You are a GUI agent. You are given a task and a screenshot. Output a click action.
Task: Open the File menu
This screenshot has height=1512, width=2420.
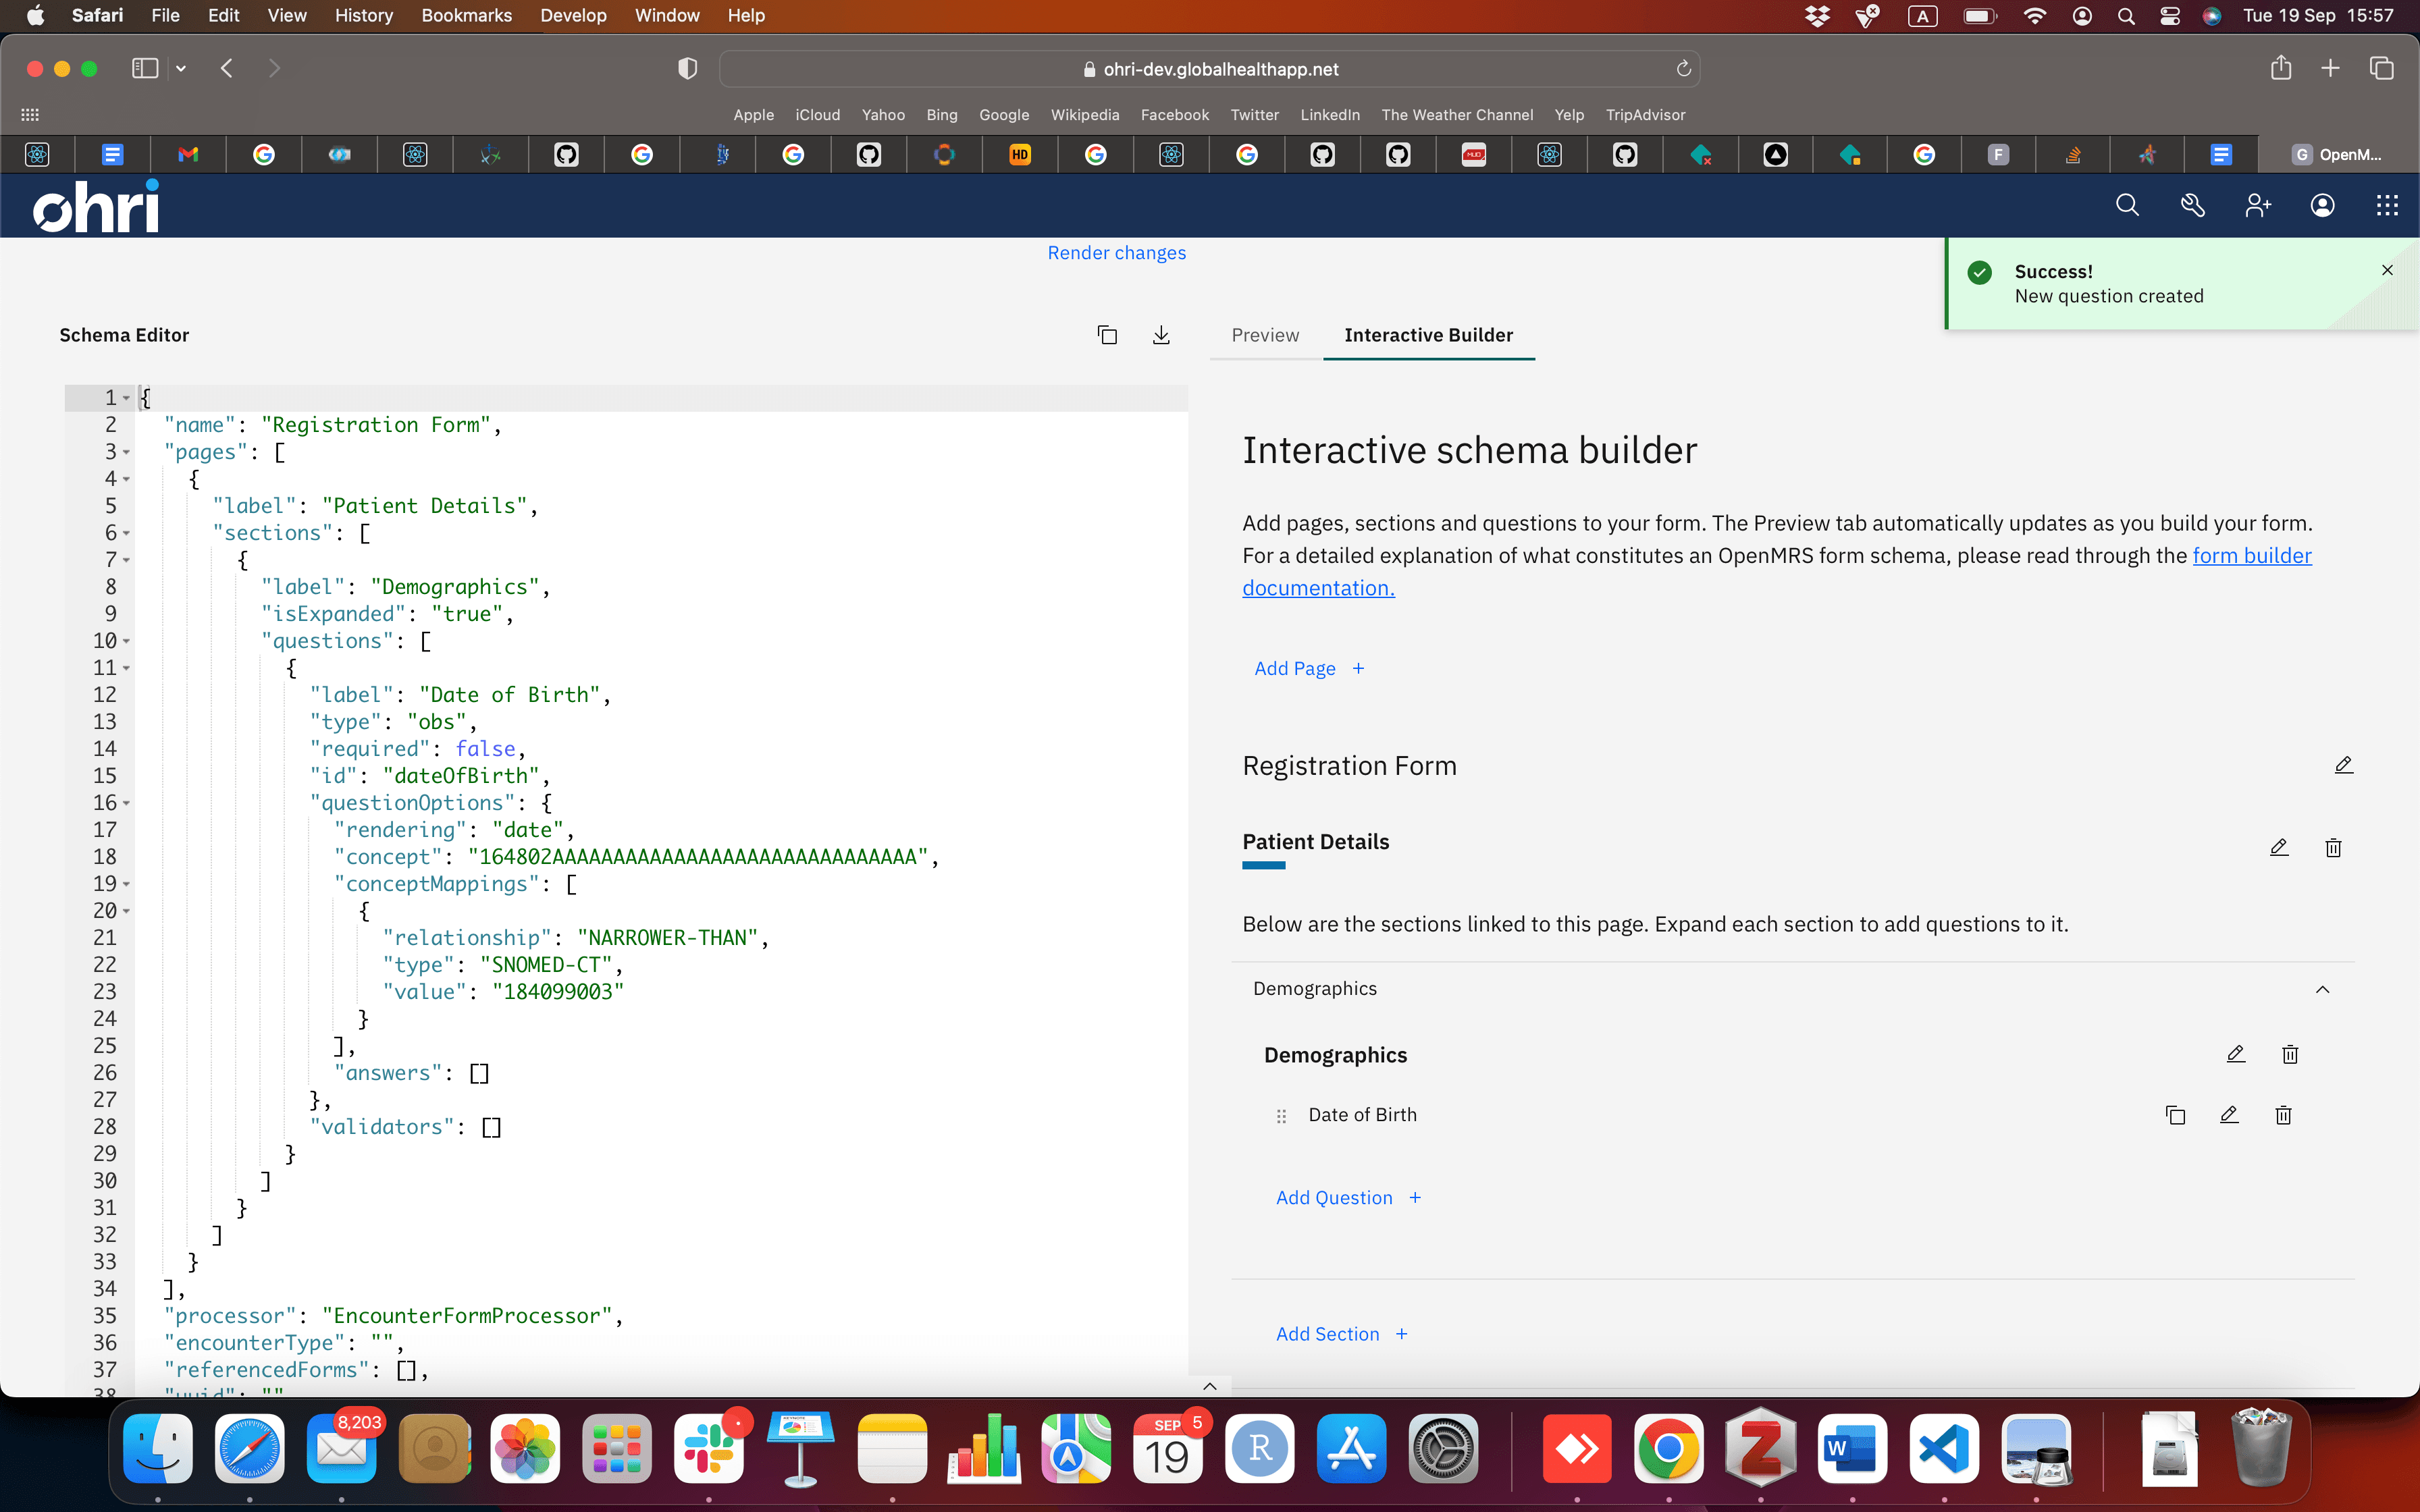click(x=165, y=15)
